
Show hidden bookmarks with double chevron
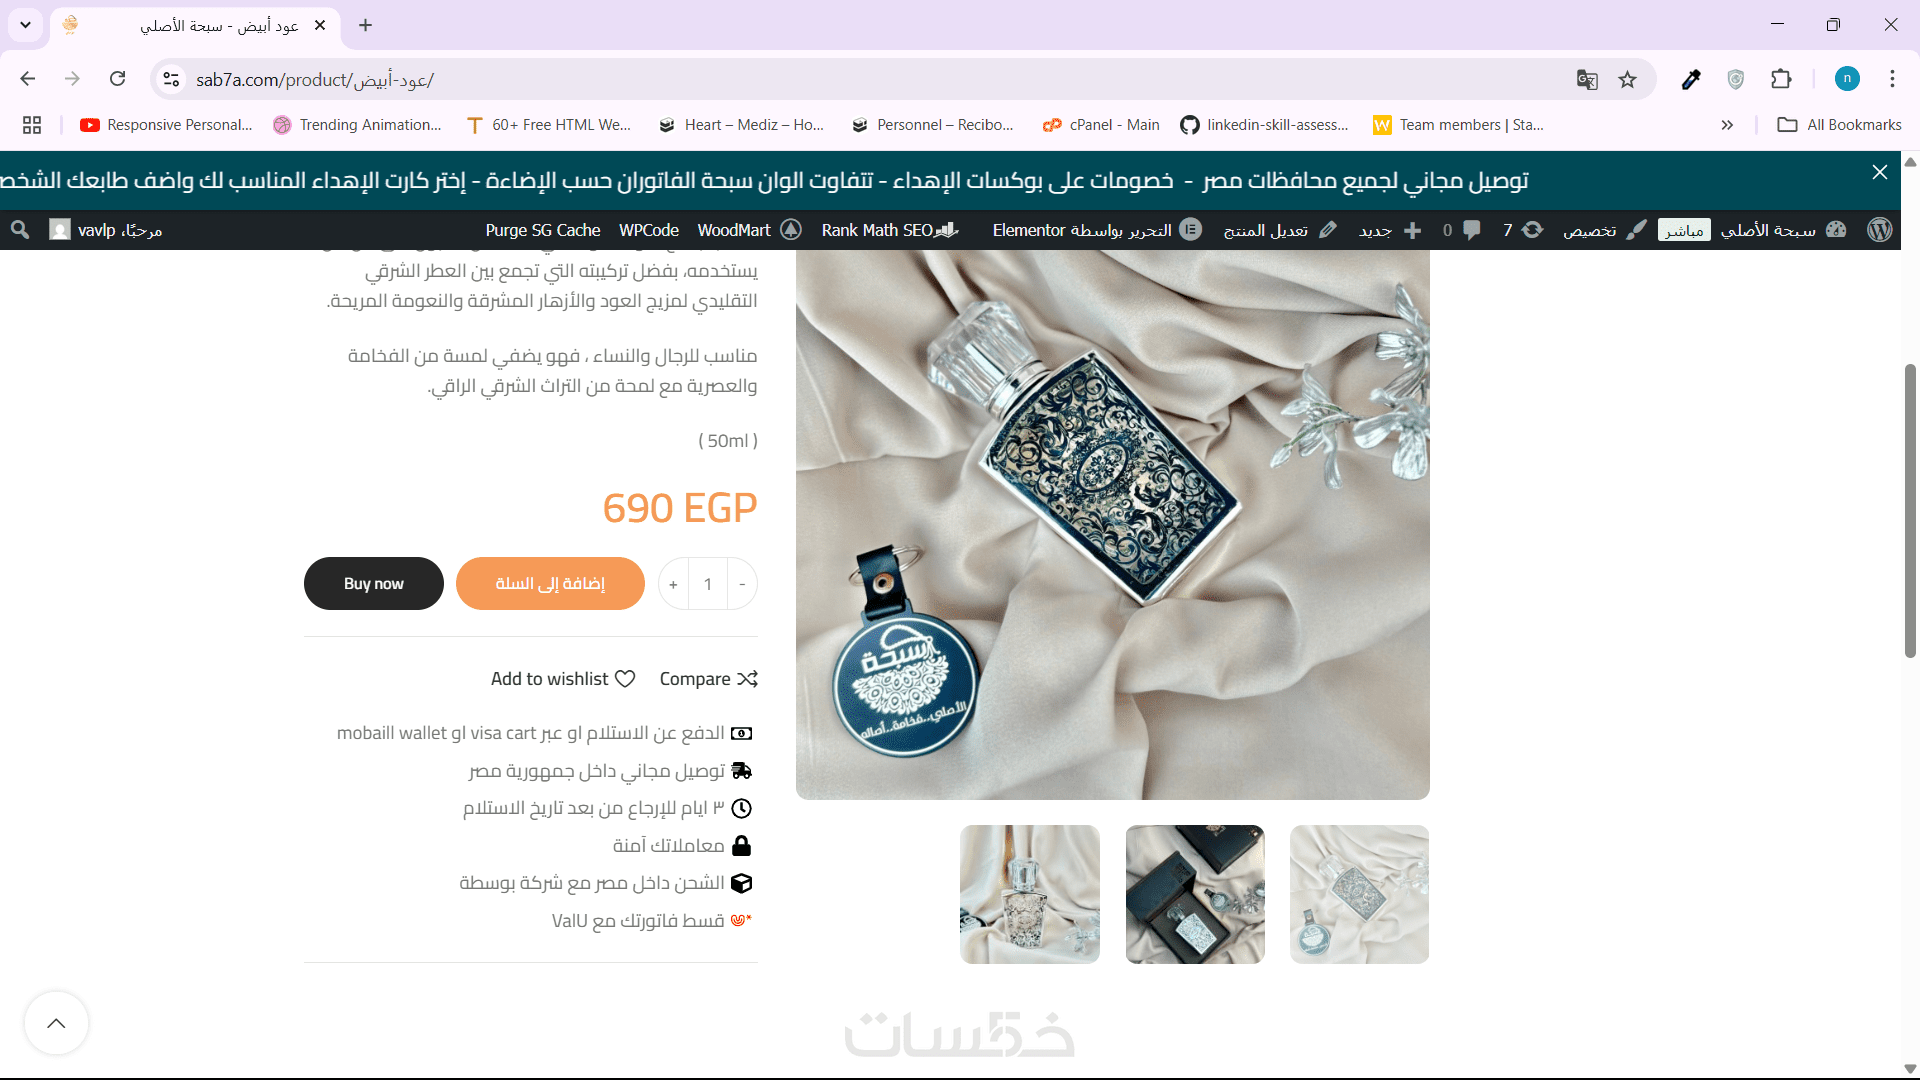[x=1727, y=125]
